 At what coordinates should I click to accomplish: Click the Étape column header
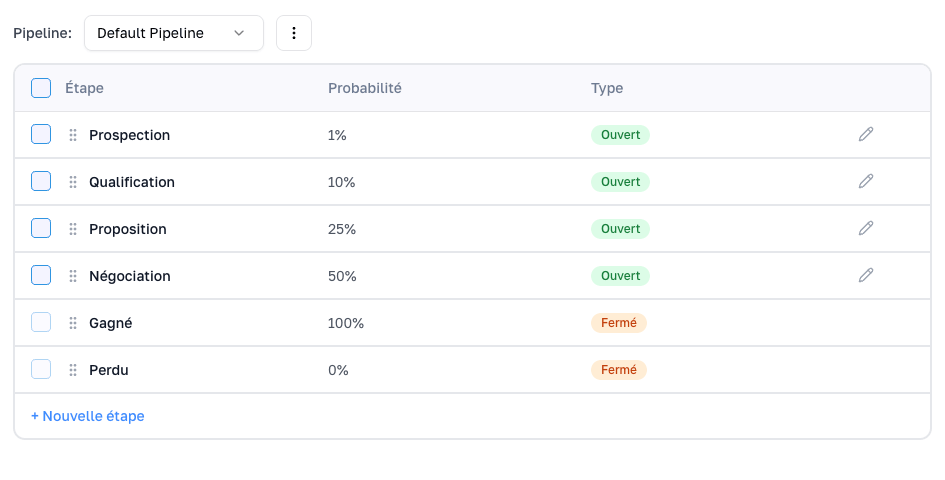coord(84,88)
